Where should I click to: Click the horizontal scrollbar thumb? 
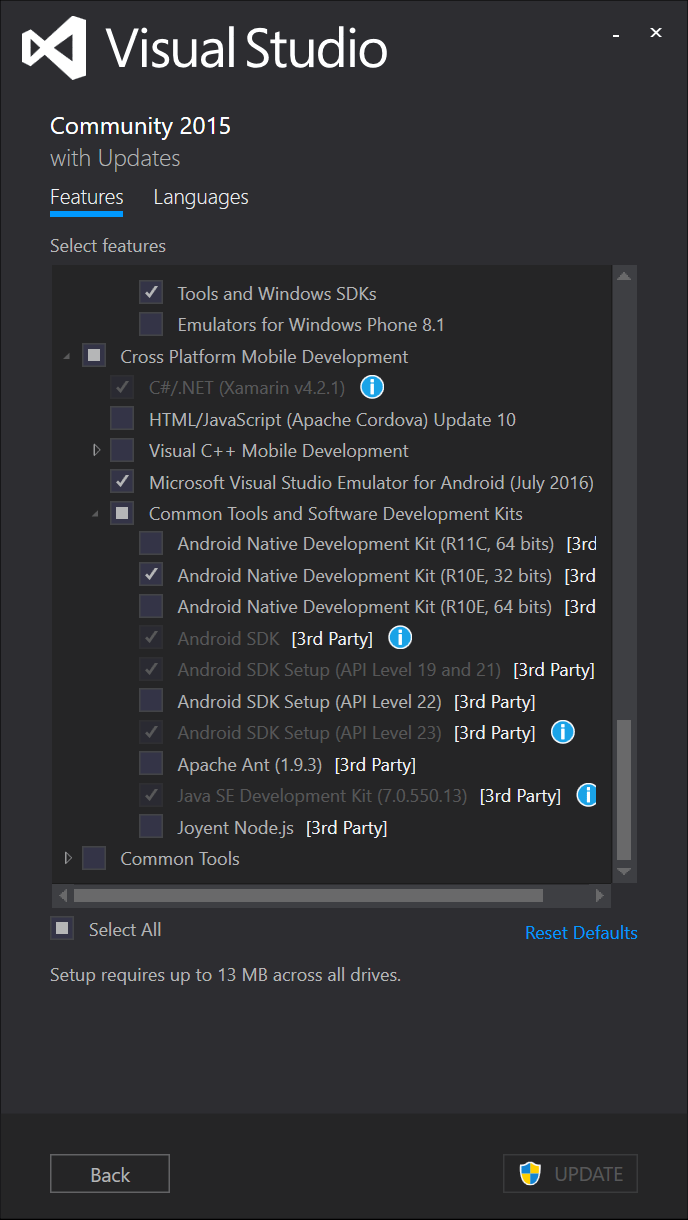click(308, 895)
